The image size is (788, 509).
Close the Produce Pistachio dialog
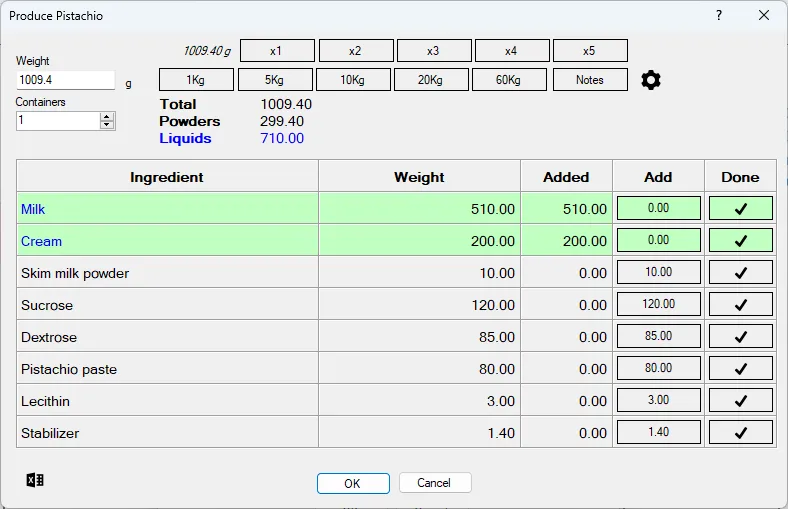764,16
